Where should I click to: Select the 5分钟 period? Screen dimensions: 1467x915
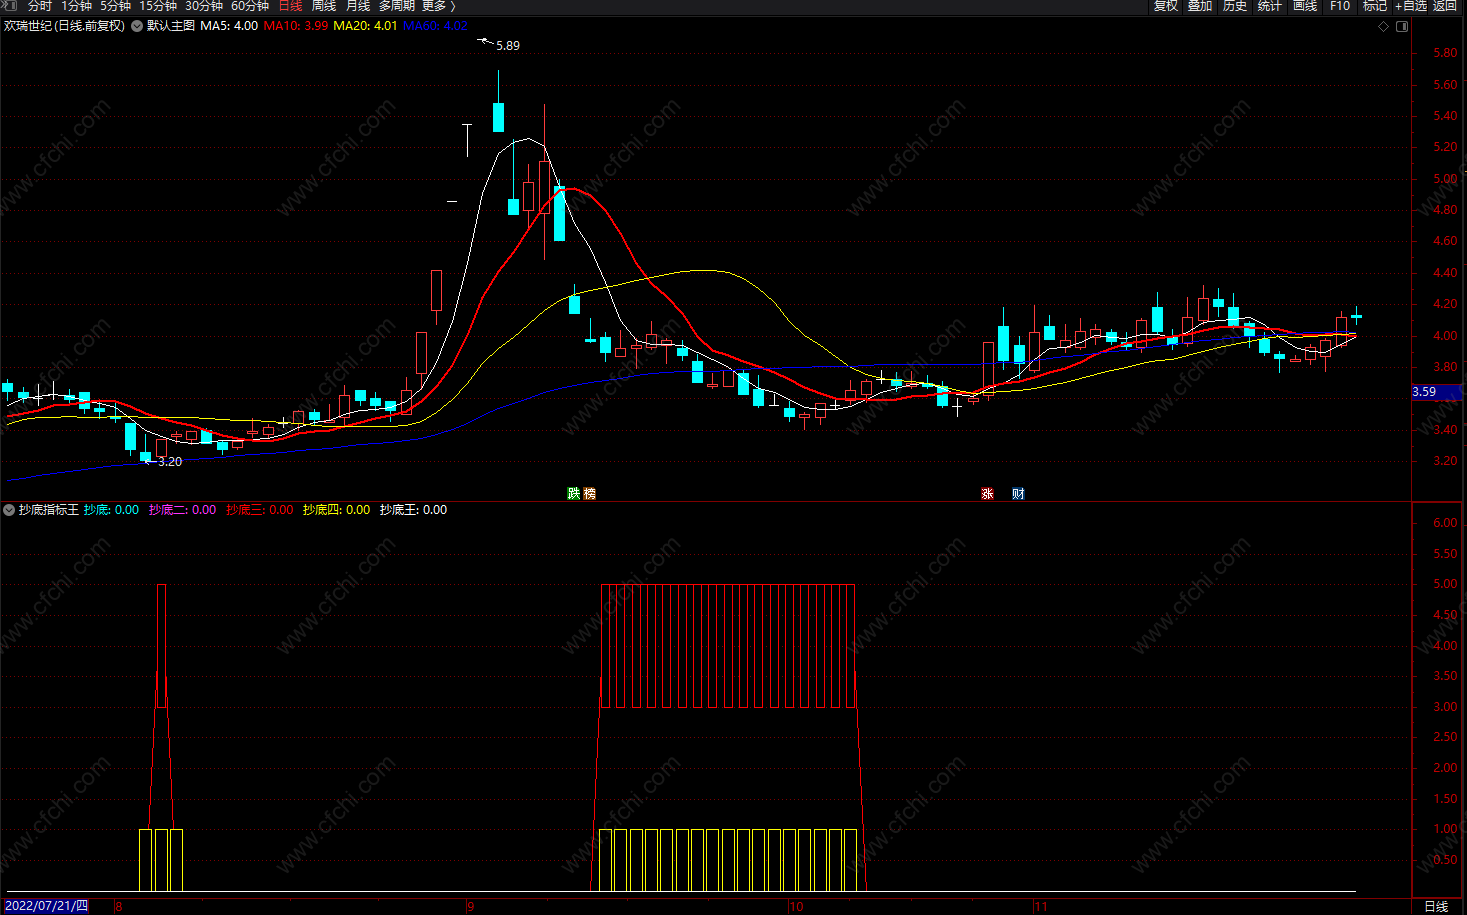115,6
